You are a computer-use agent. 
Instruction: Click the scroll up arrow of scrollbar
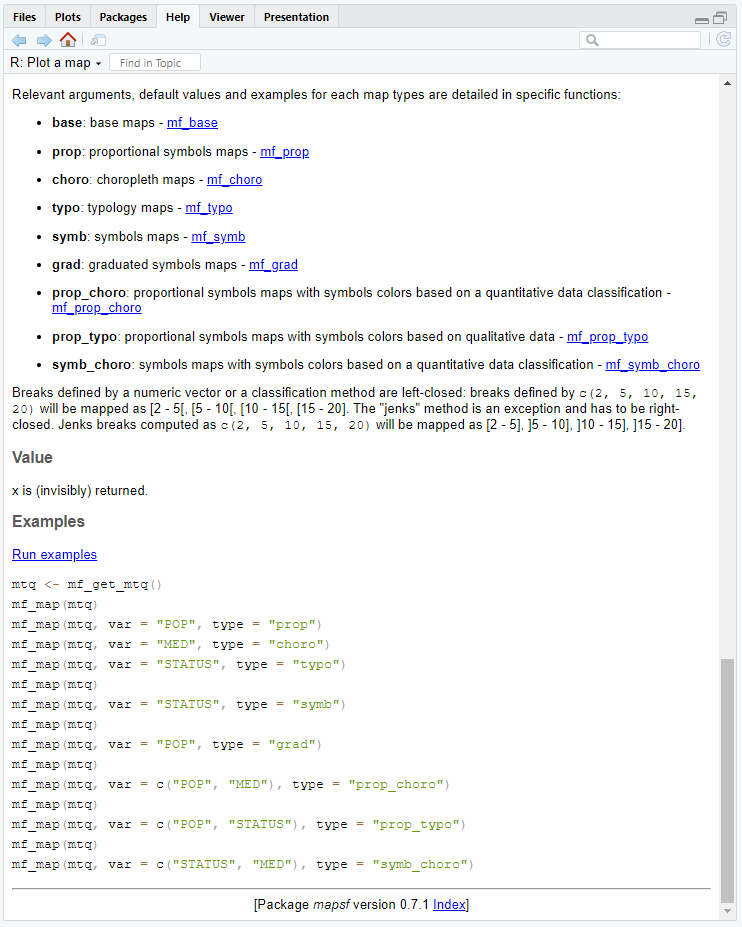click(727, 85)
